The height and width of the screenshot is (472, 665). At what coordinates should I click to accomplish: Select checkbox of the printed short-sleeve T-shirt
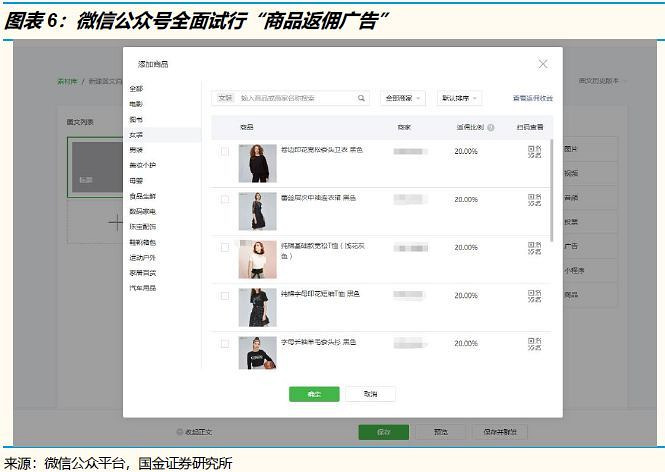coord(225,296)
